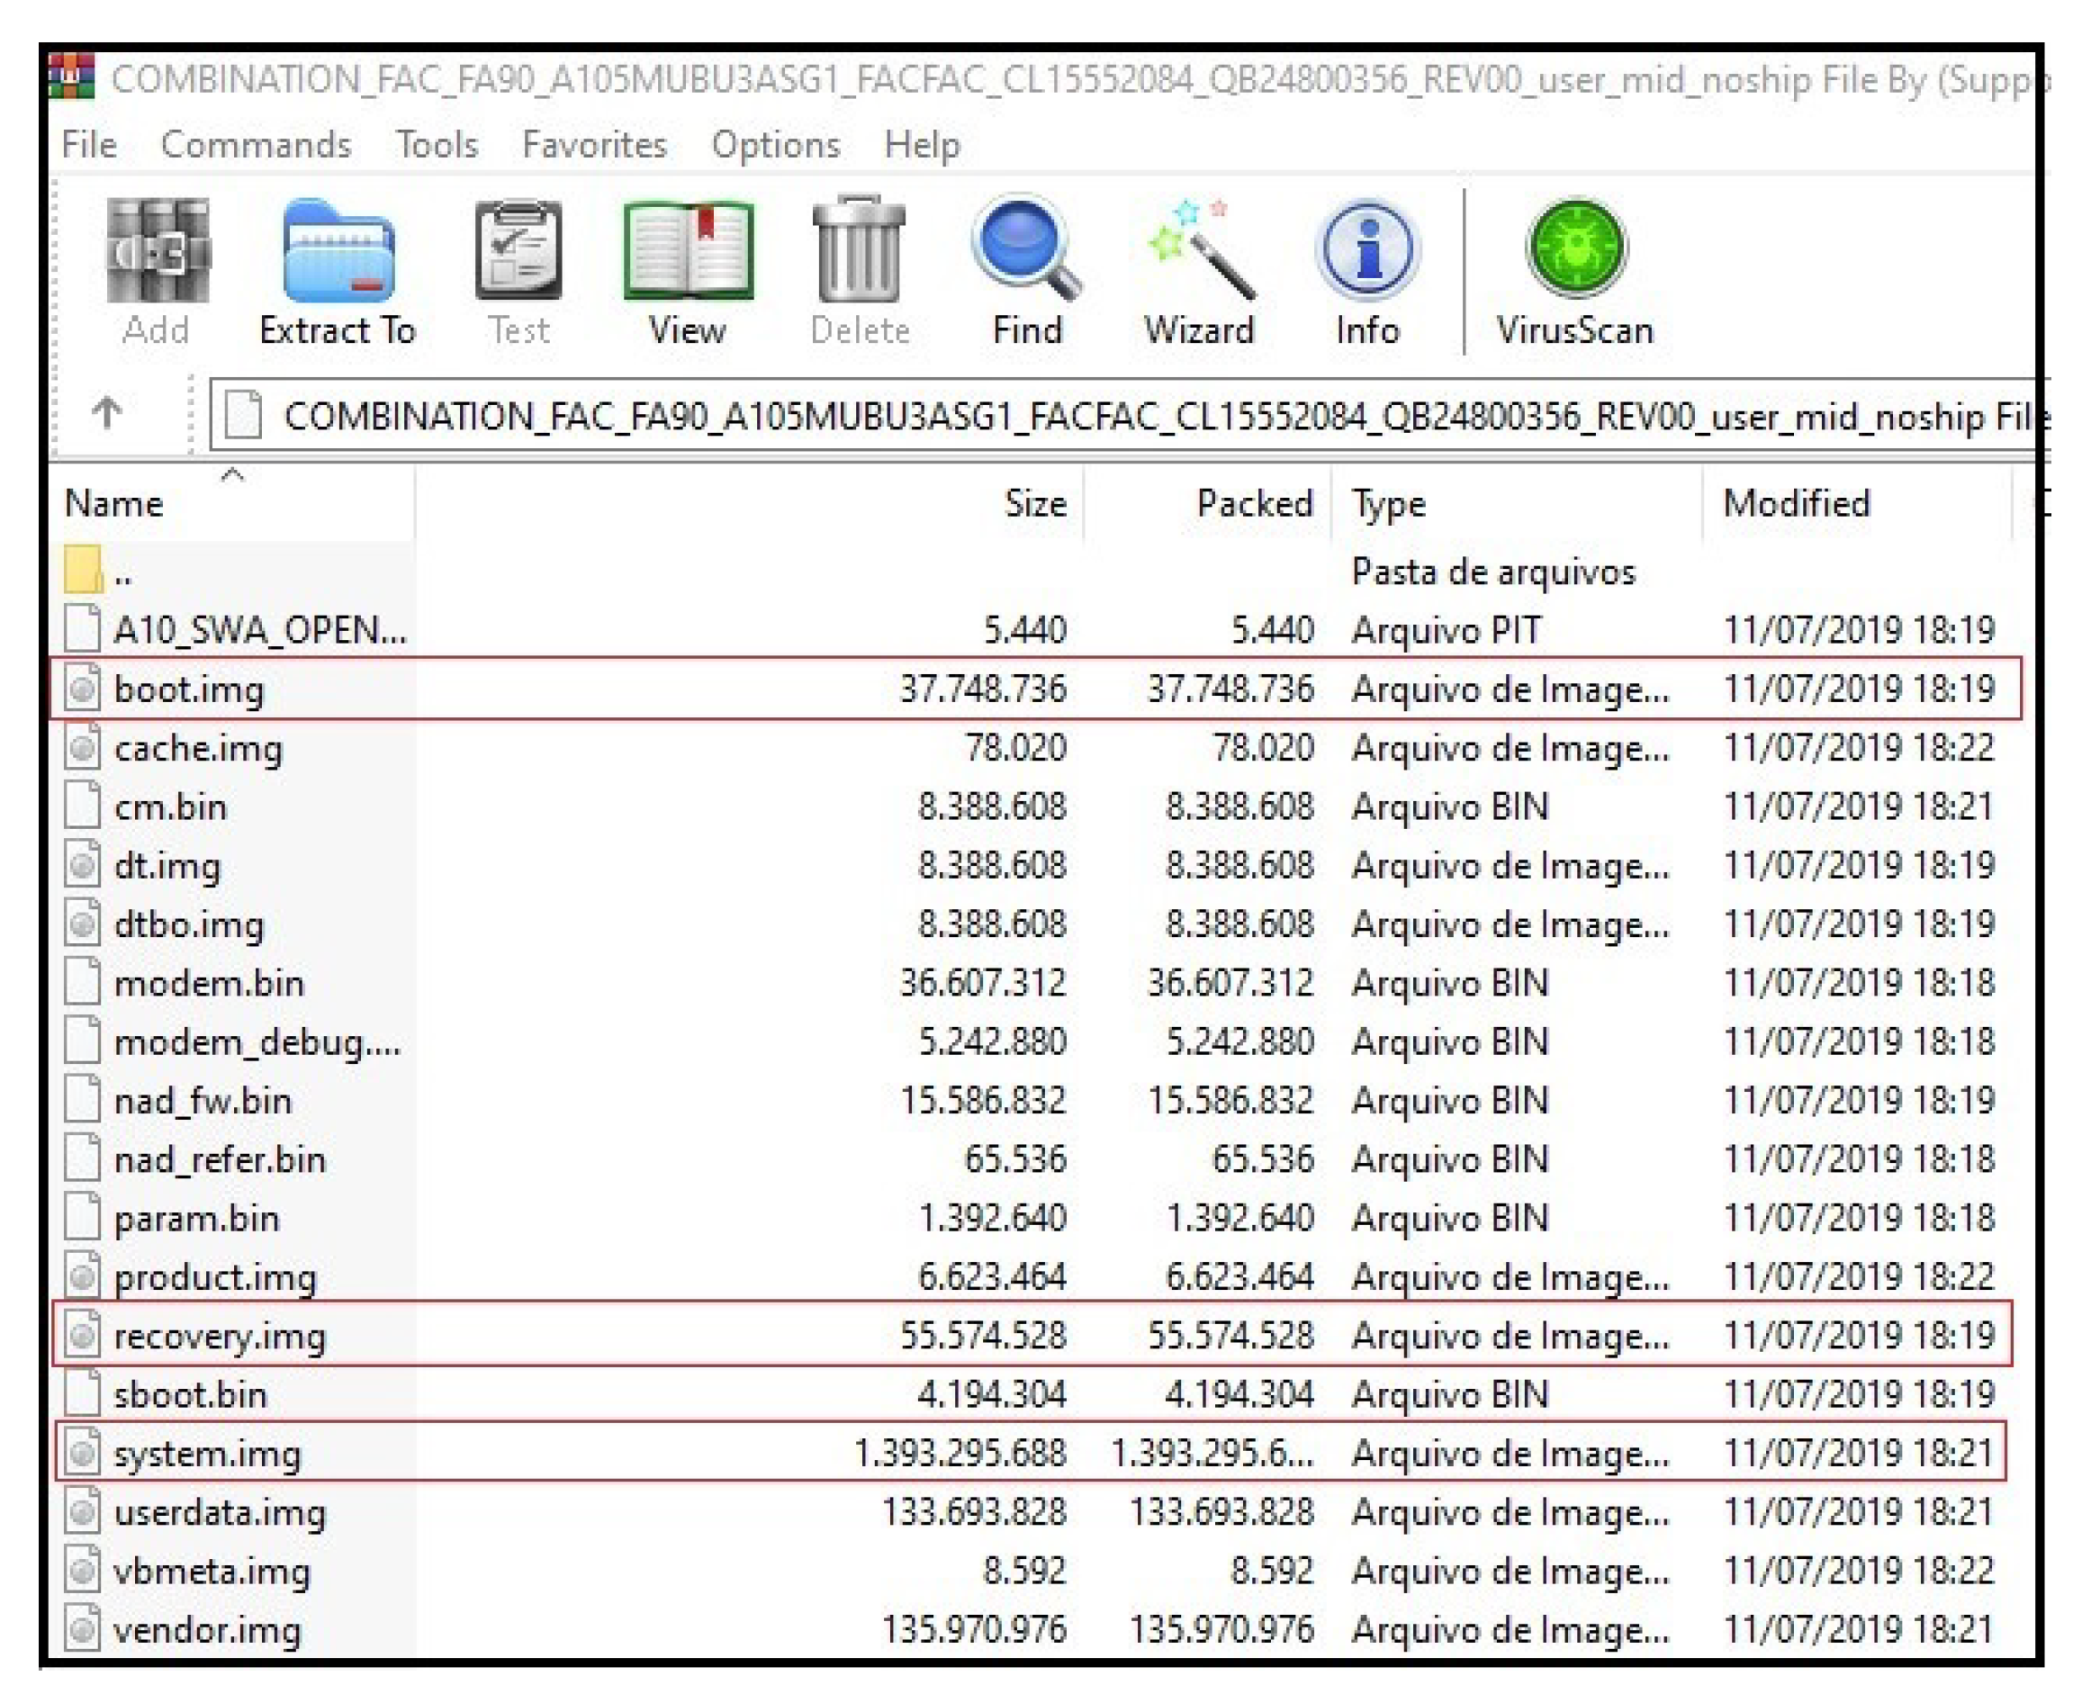2082x1703 pixels.
Task: Run the Test archive tool
Action: pyautogui.click(x=518, y=250)
